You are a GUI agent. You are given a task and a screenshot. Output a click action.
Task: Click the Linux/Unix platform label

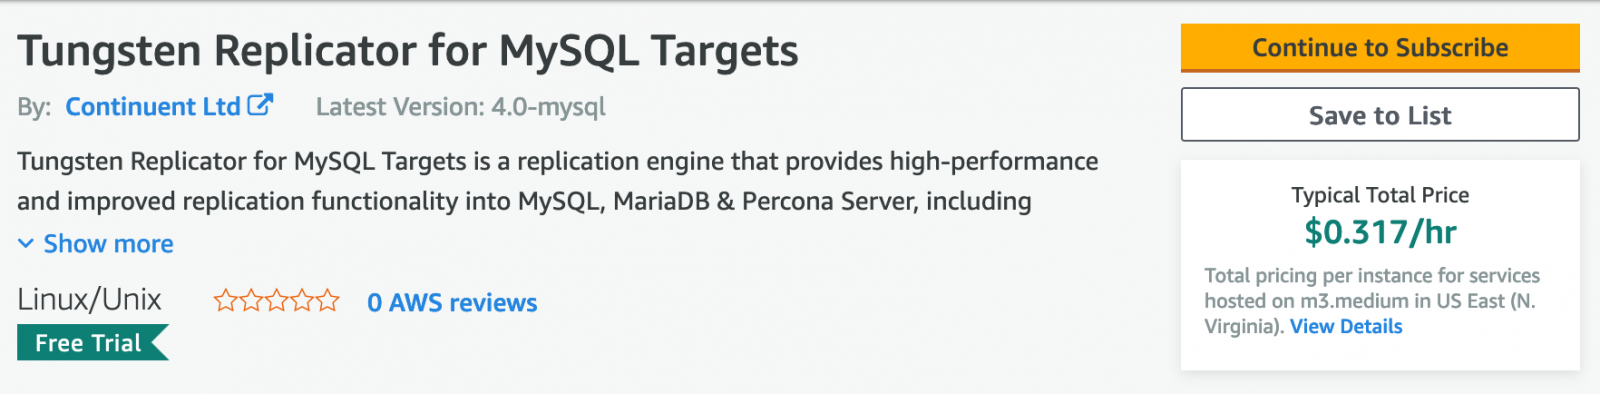coord(89,299)
